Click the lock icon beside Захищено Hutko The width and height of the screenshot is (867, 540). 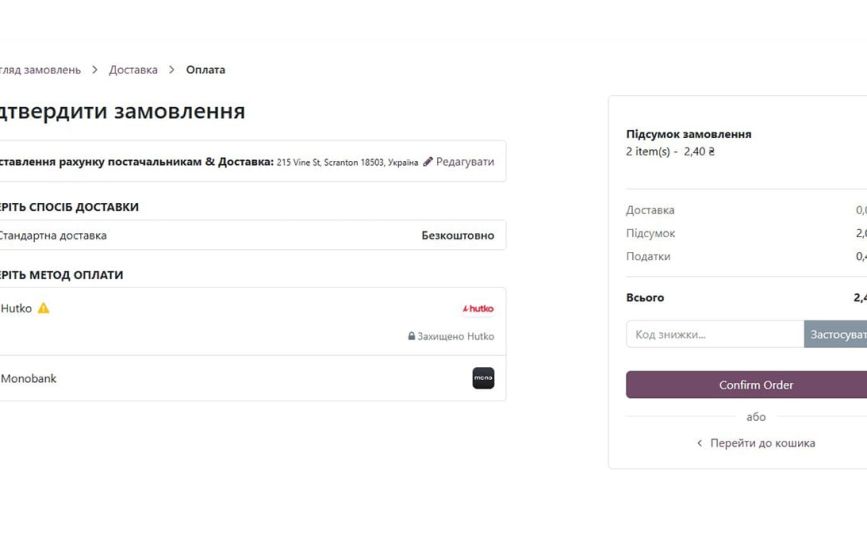(411, 337)
